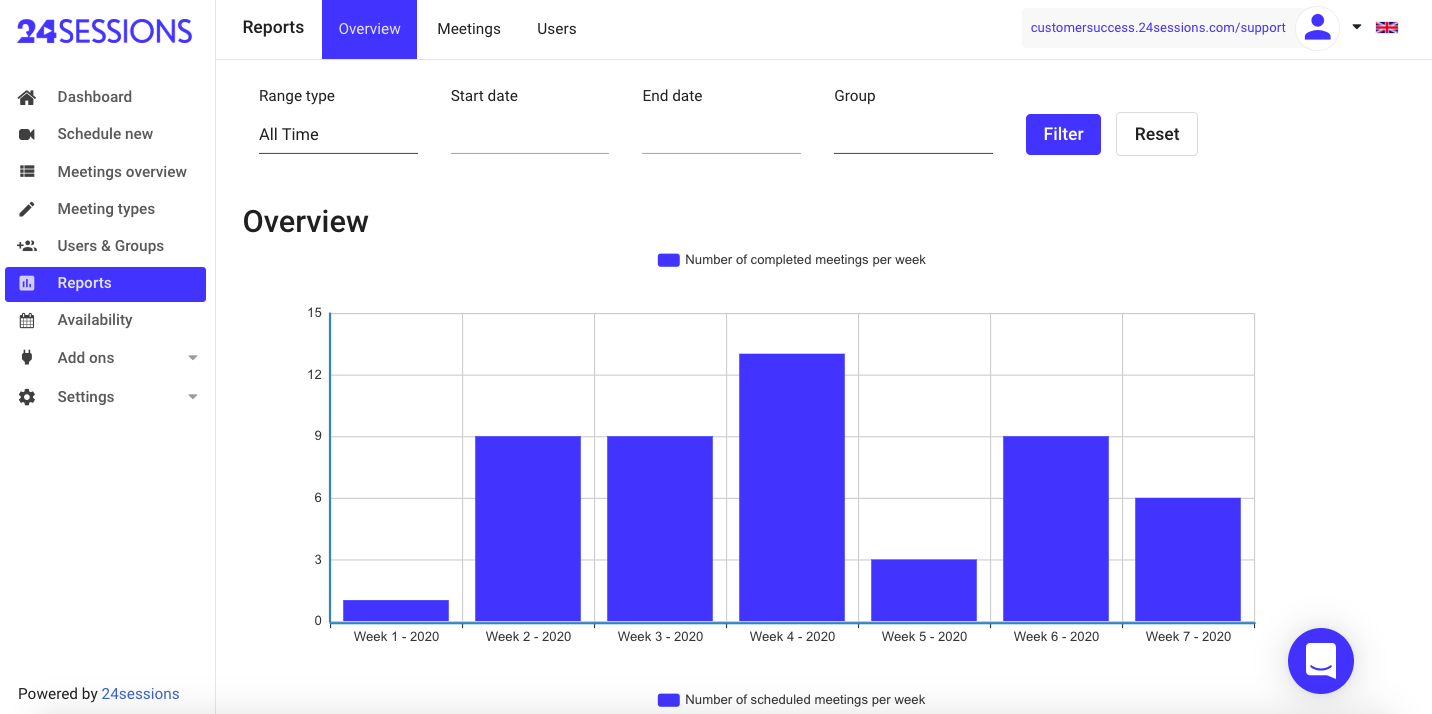
Task: Switch to the Users tab
Action: [556, 29]
